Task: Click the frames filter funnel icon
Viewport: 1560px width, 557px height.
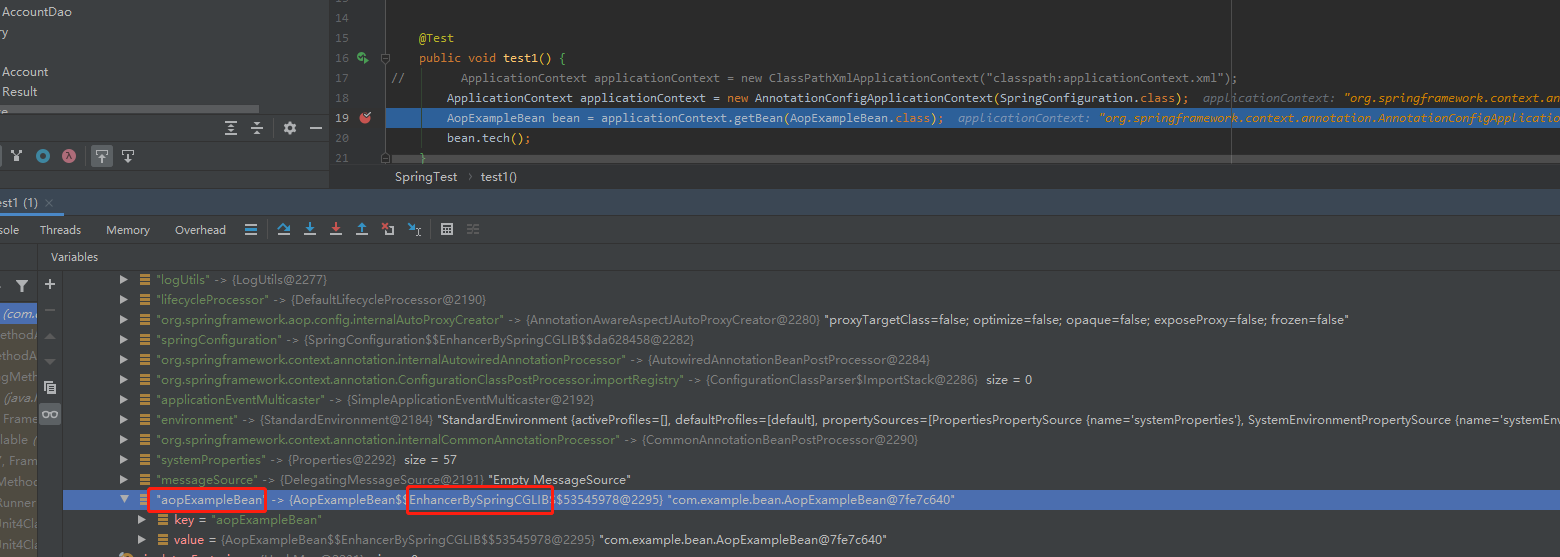Action: coord(22,286)
